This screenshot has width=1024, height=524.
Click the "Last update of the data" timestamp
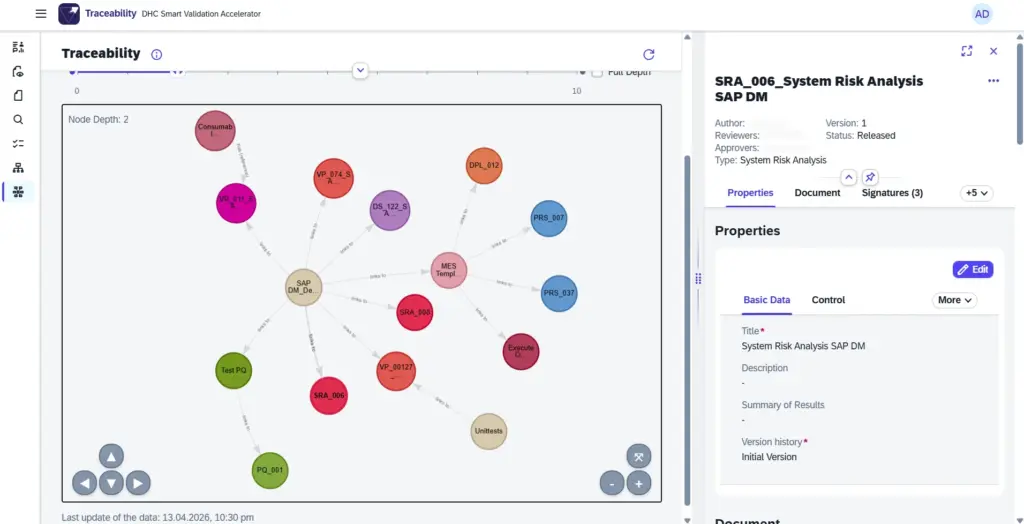pos(157,517)
